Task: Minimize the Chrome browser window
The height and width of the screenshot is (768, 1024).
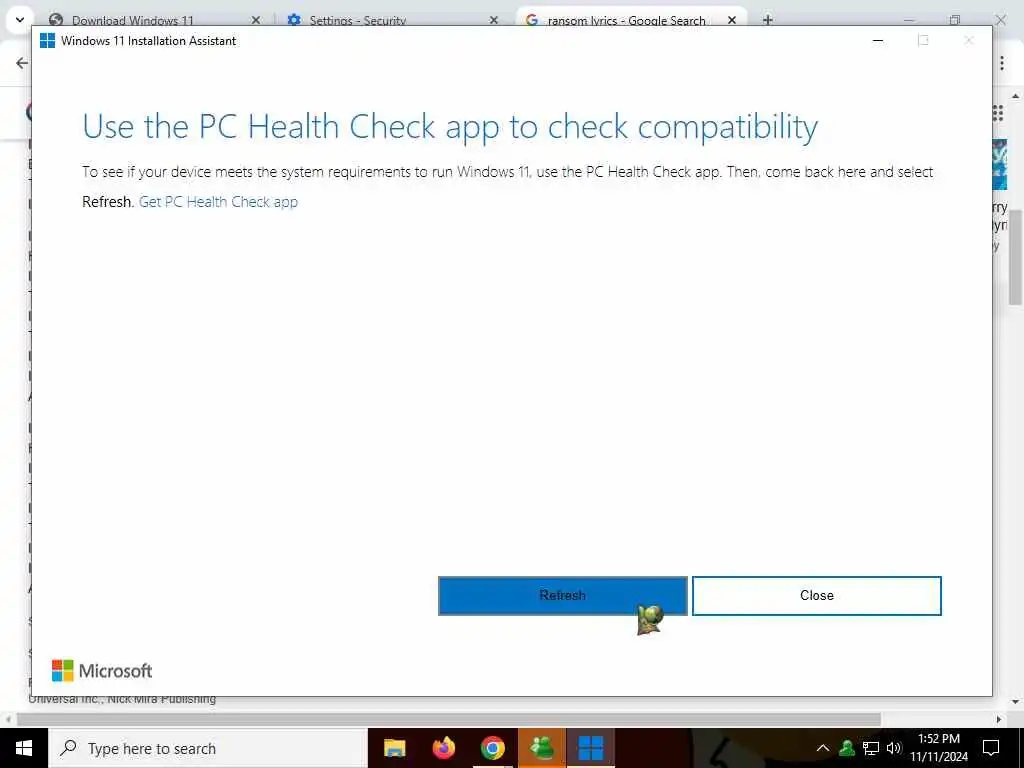Action: point(909,20)
